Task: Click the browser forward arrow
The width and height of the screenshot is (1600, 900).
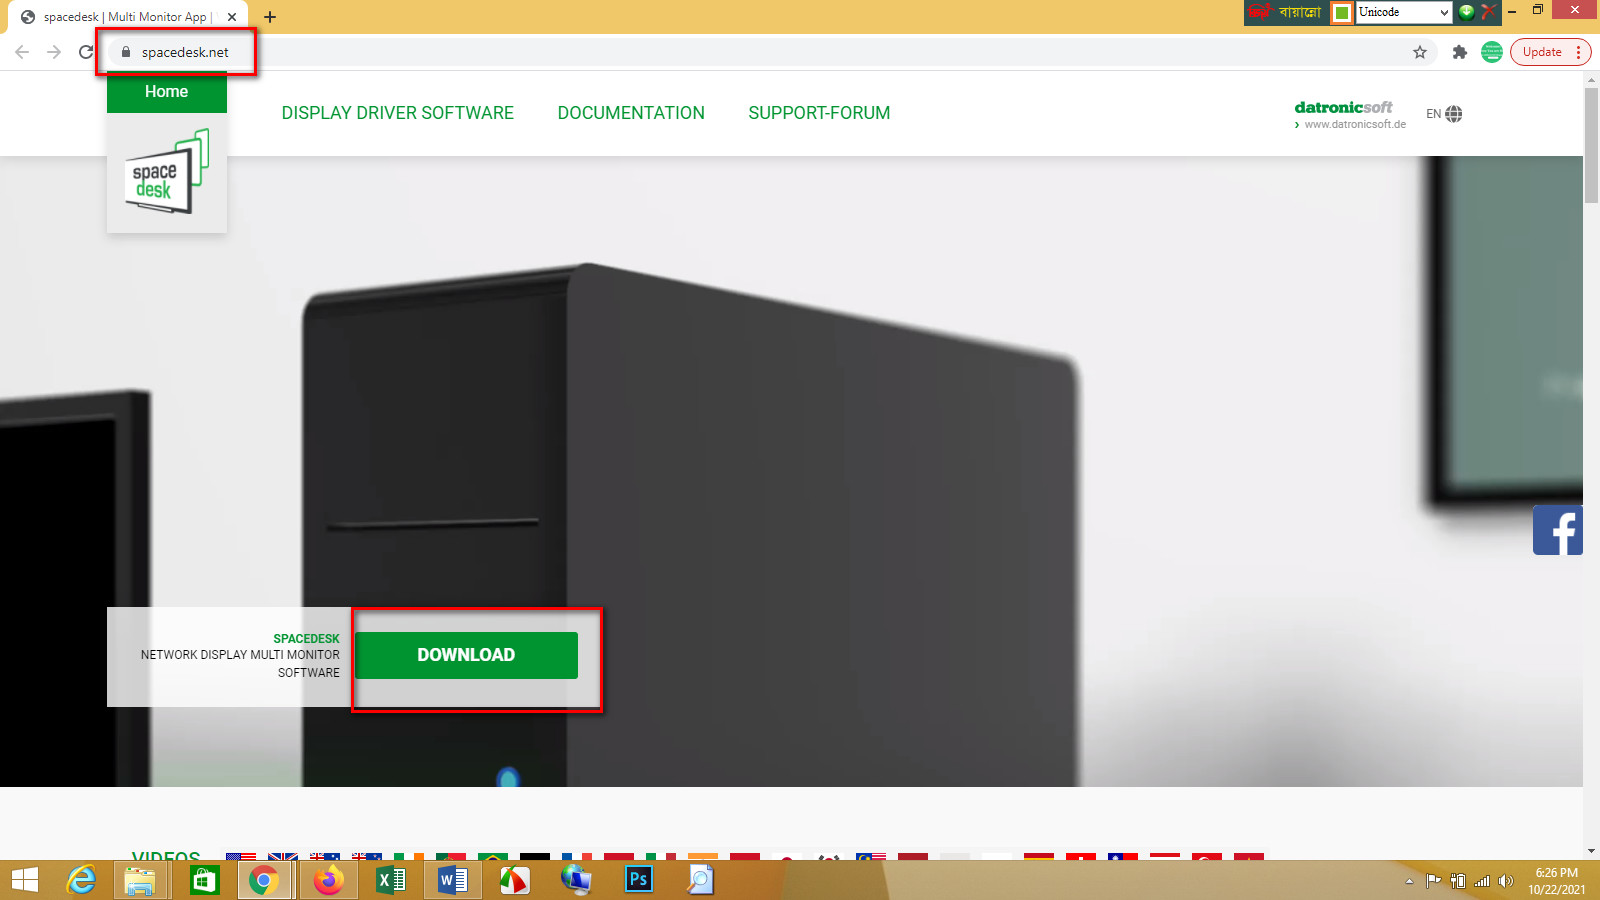Action: 54,52
